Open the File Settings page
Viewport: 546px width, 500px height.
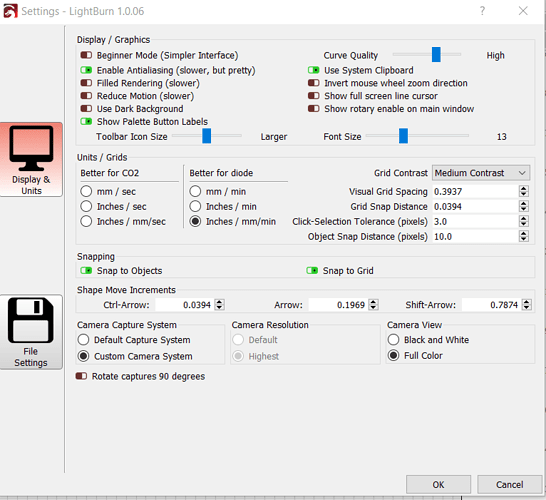click(31, 332)
